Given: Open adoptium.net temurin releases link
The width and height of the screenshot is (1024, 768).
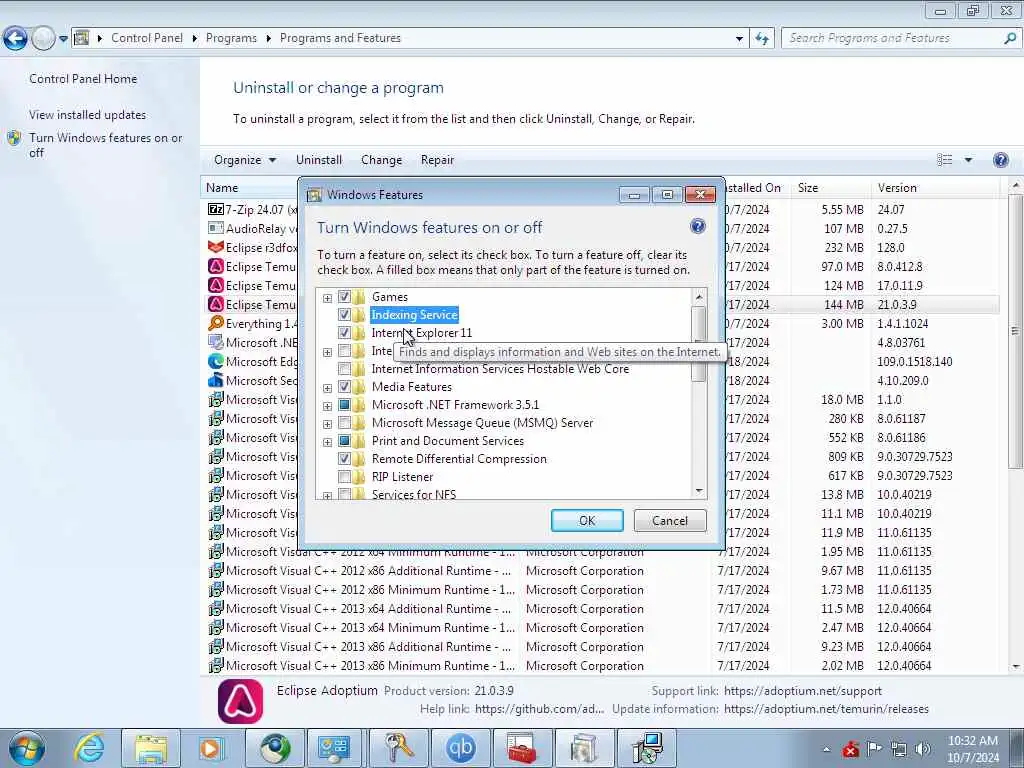Looking at the screenshot, I should pos(826,709).
